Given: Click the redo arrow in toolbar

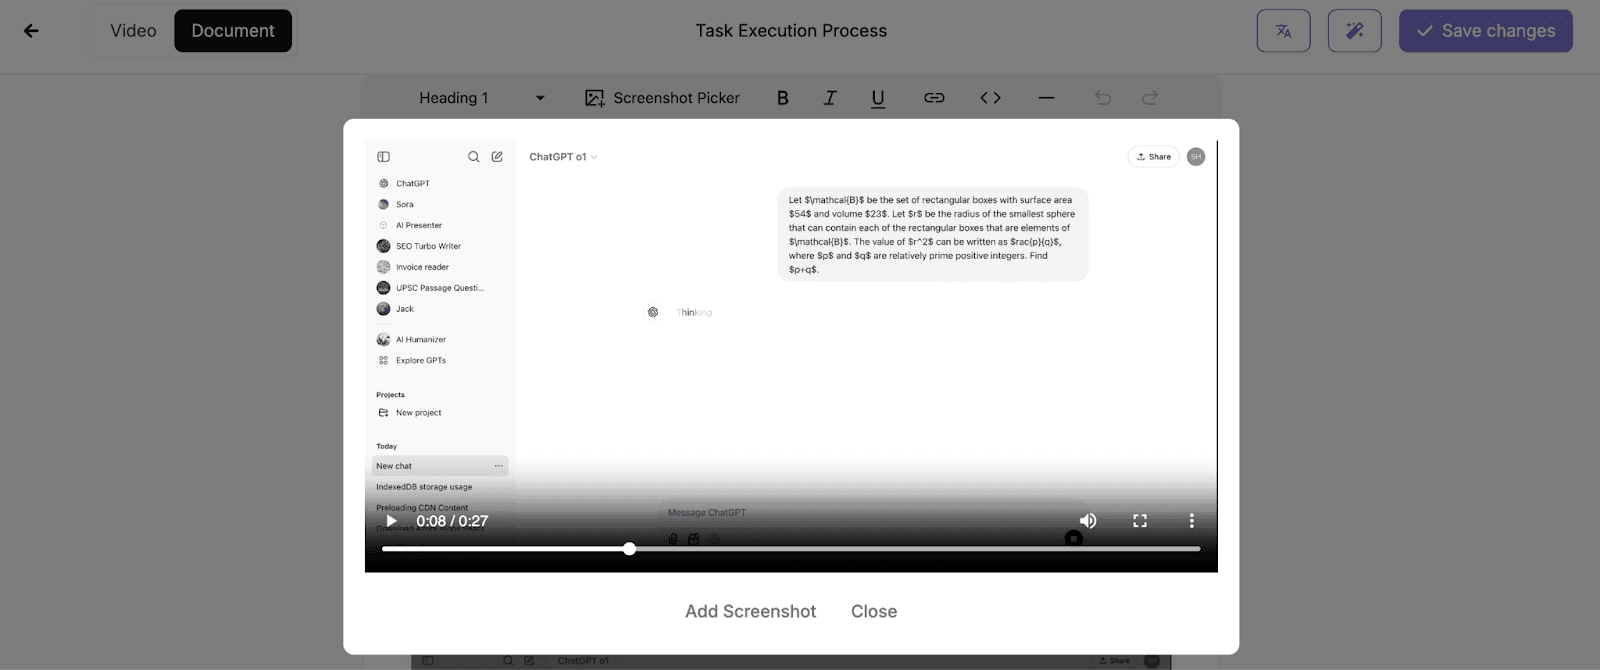Looking at the screenshot, I should click(1150, 98).
